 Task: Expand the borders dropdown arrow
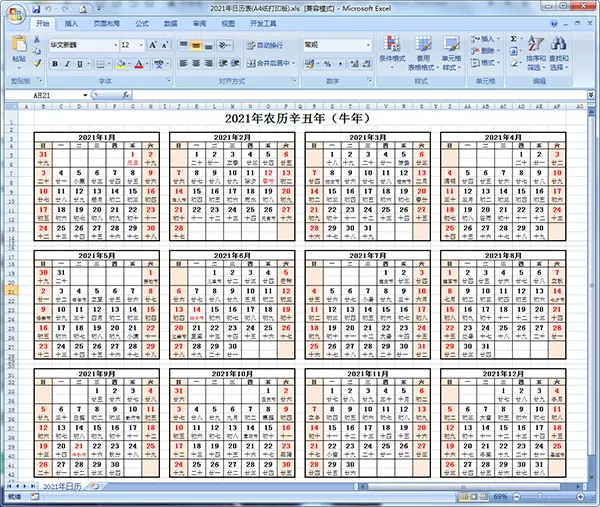(x=109, y=64)
